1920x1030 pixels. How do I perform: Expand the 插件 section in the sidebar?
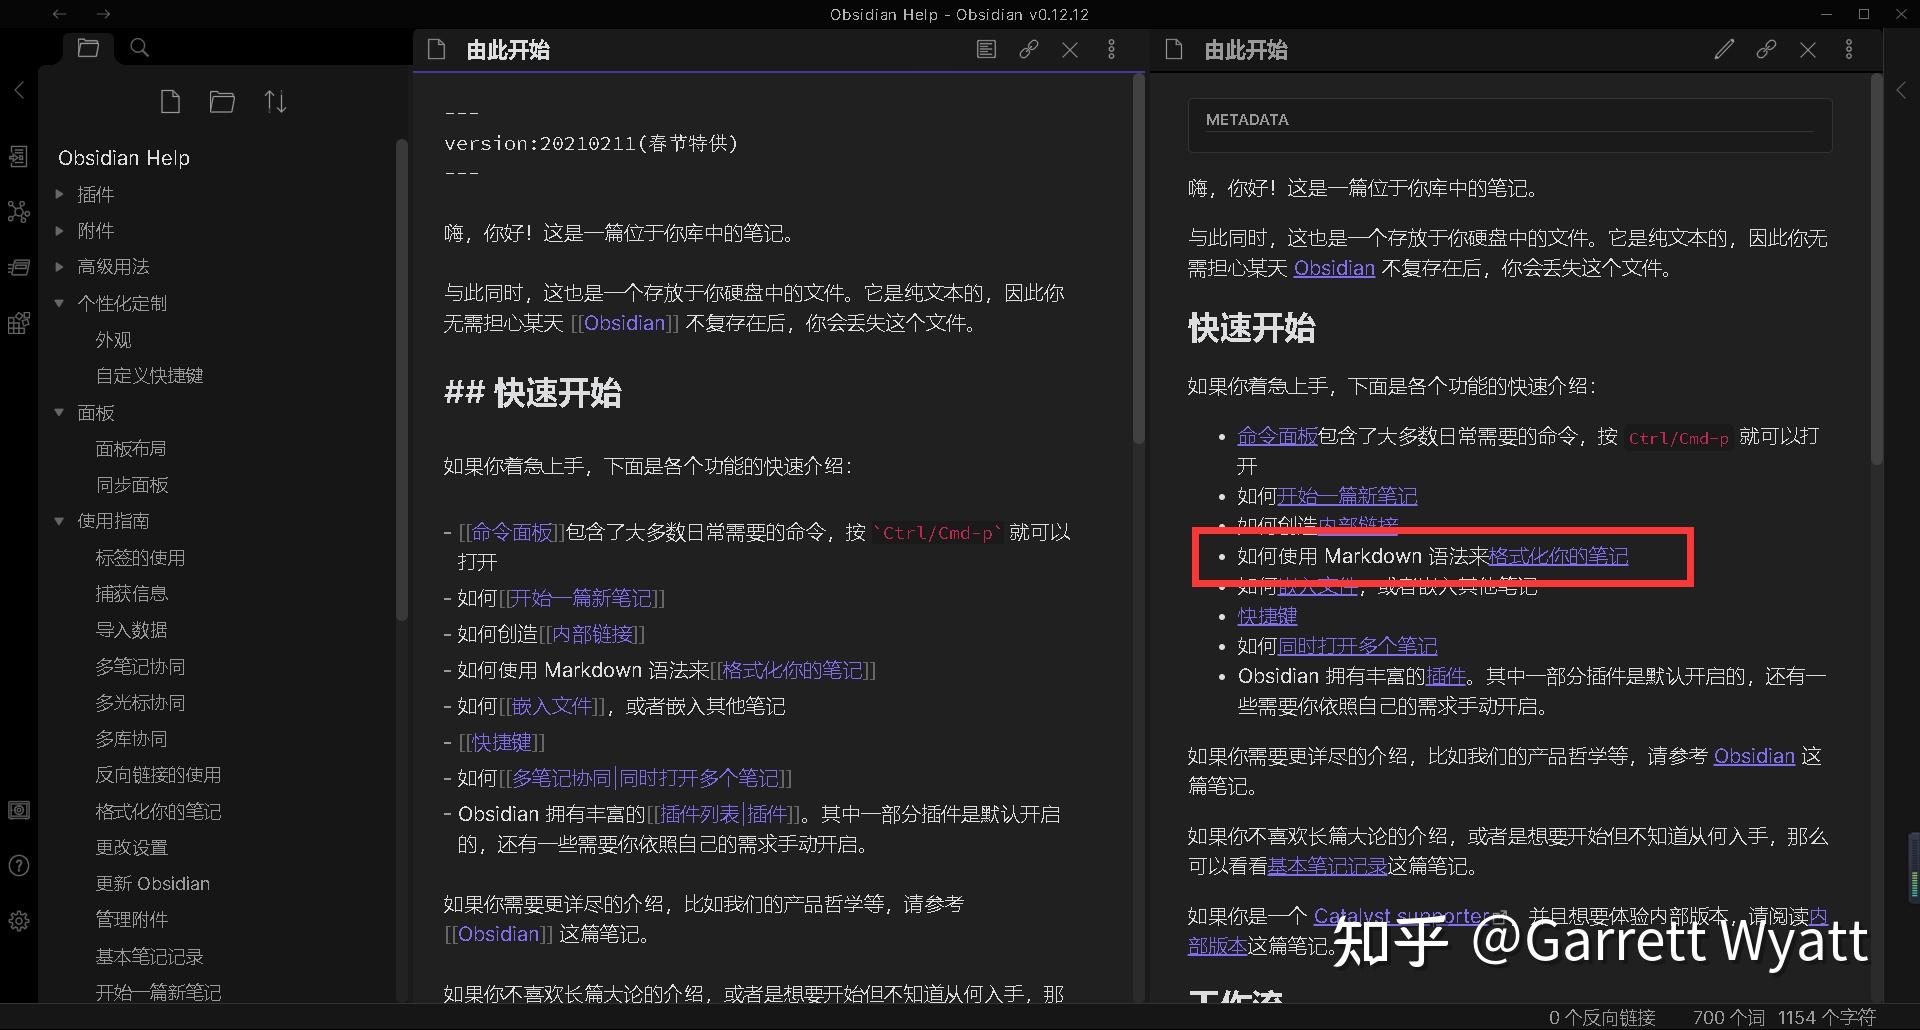(x=59, y=194)
